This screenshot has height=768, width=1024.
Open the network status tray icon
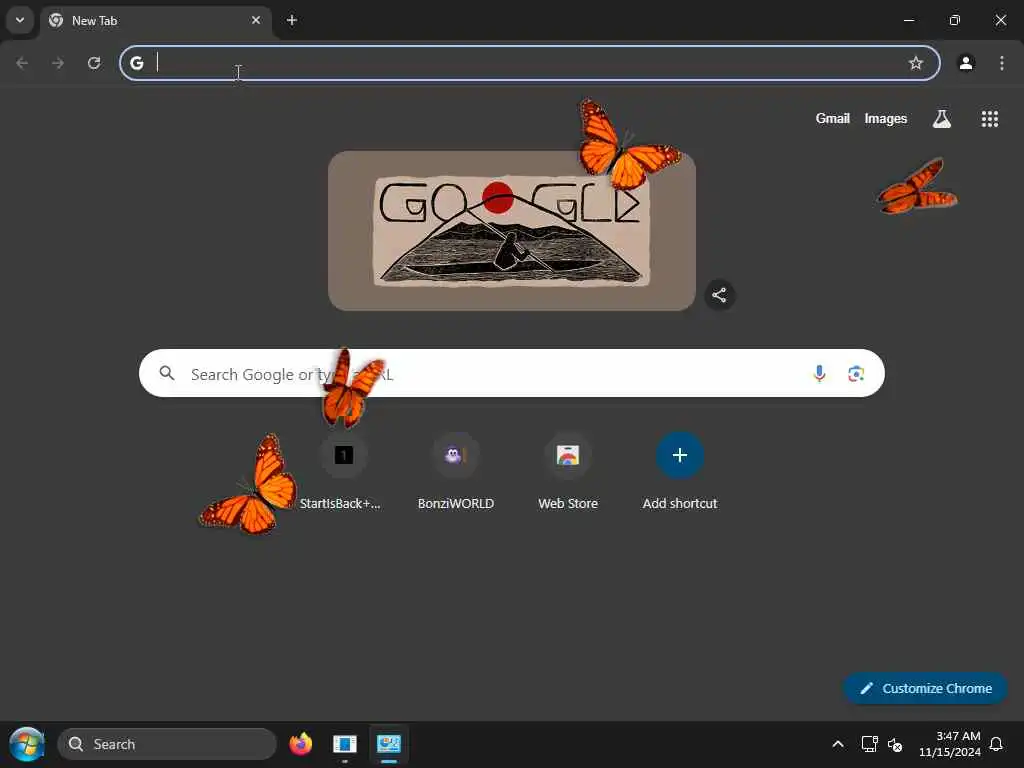(869, 744)
